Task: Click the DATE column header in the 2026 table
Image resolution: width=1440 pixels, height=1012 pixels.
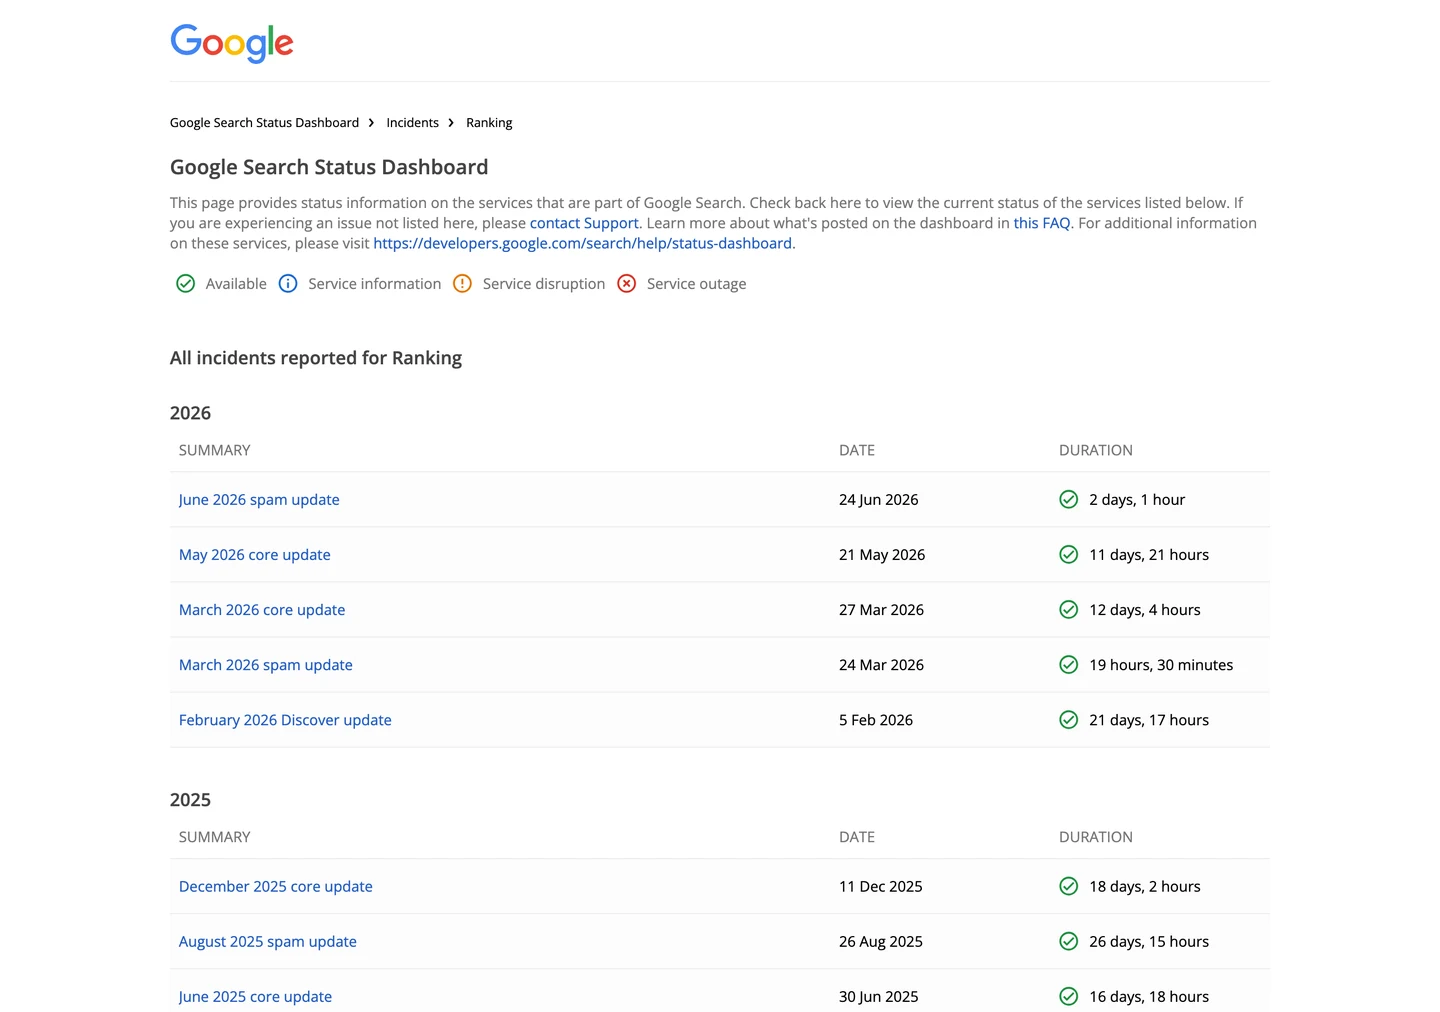Action: (x=857, y=450)
